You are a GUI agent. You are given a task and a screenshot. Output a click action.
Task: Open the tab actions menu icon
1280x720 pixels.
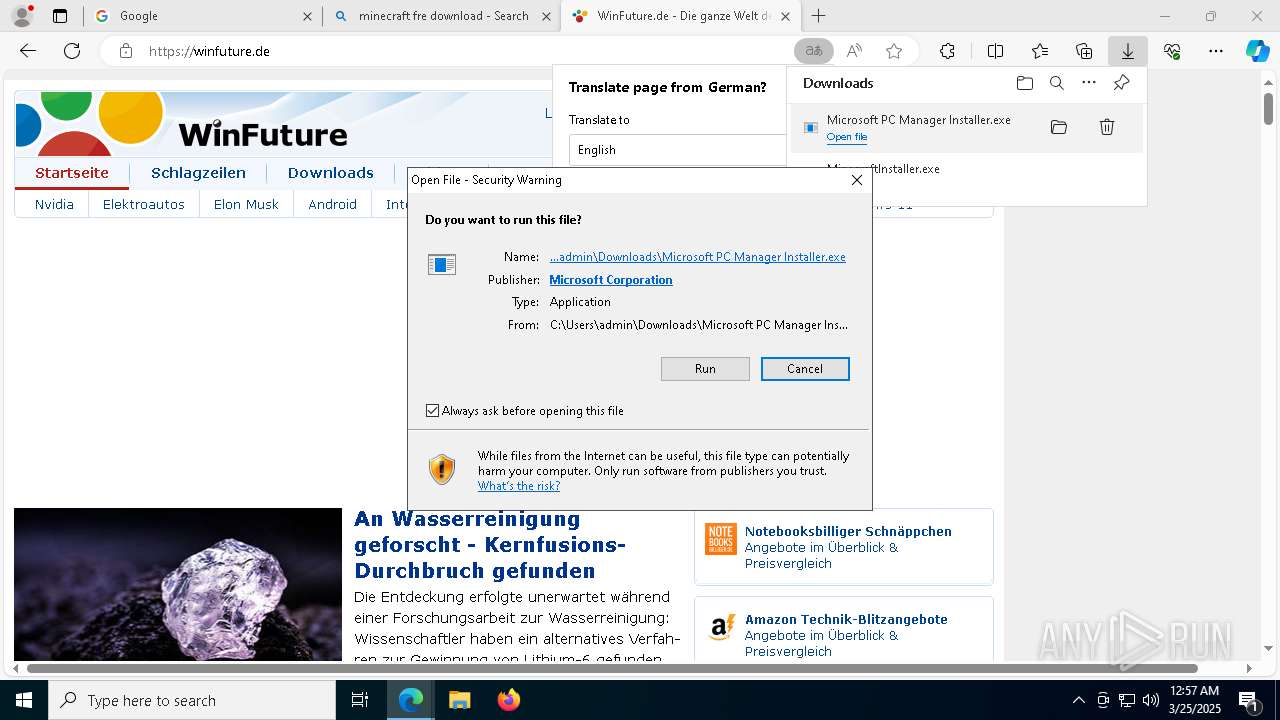pos(60,16)
